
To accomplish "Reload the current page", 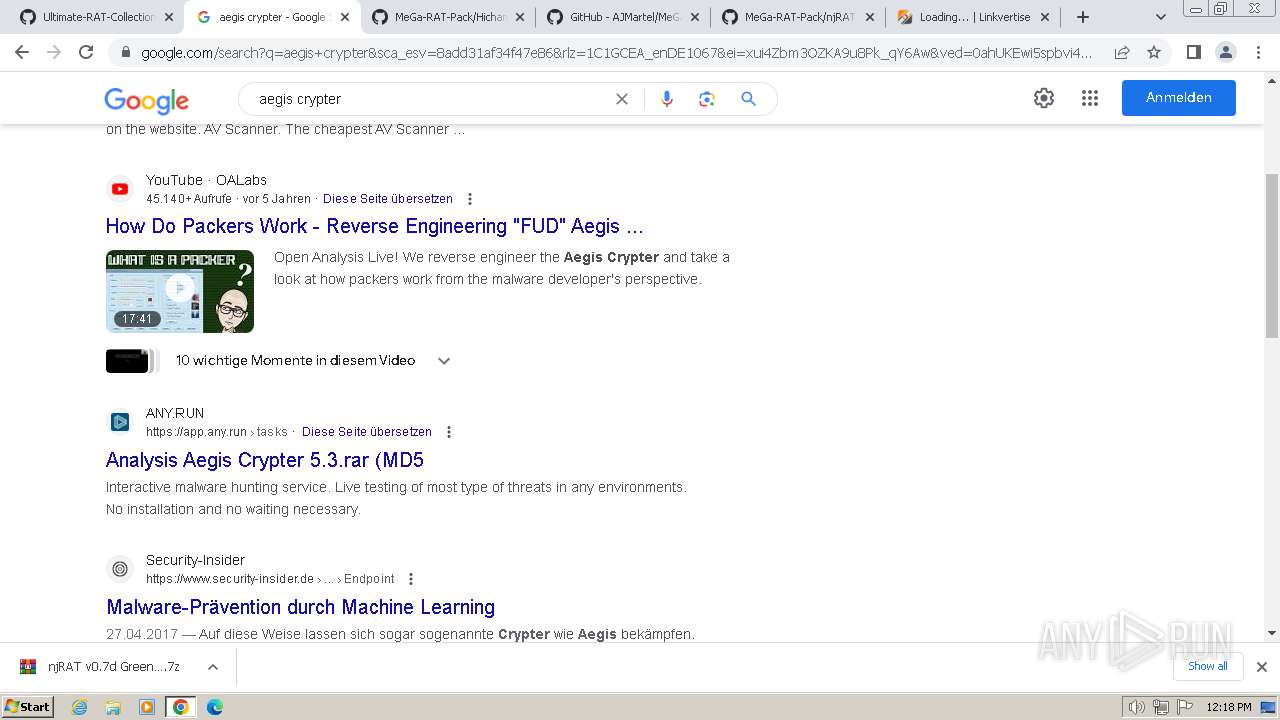I will (x=86, y=52).
